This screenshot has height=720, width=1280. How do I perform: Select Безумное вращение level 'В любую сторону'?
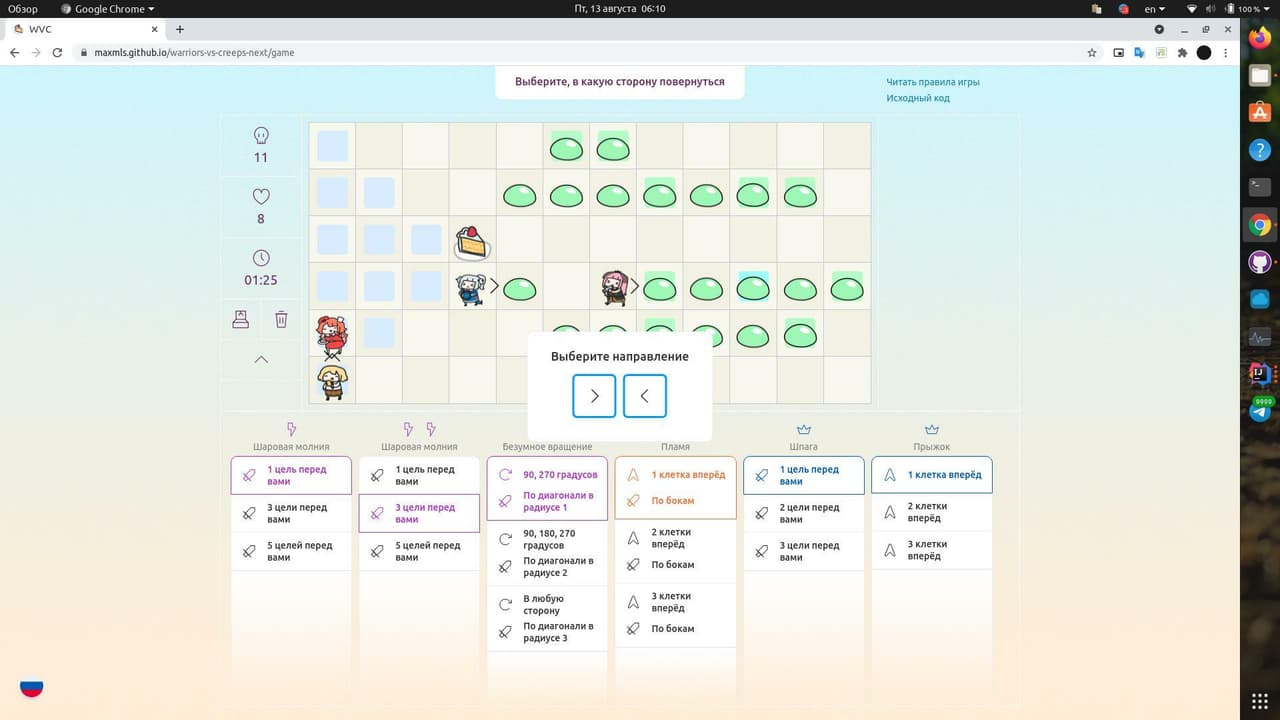(x=547, y=618)
